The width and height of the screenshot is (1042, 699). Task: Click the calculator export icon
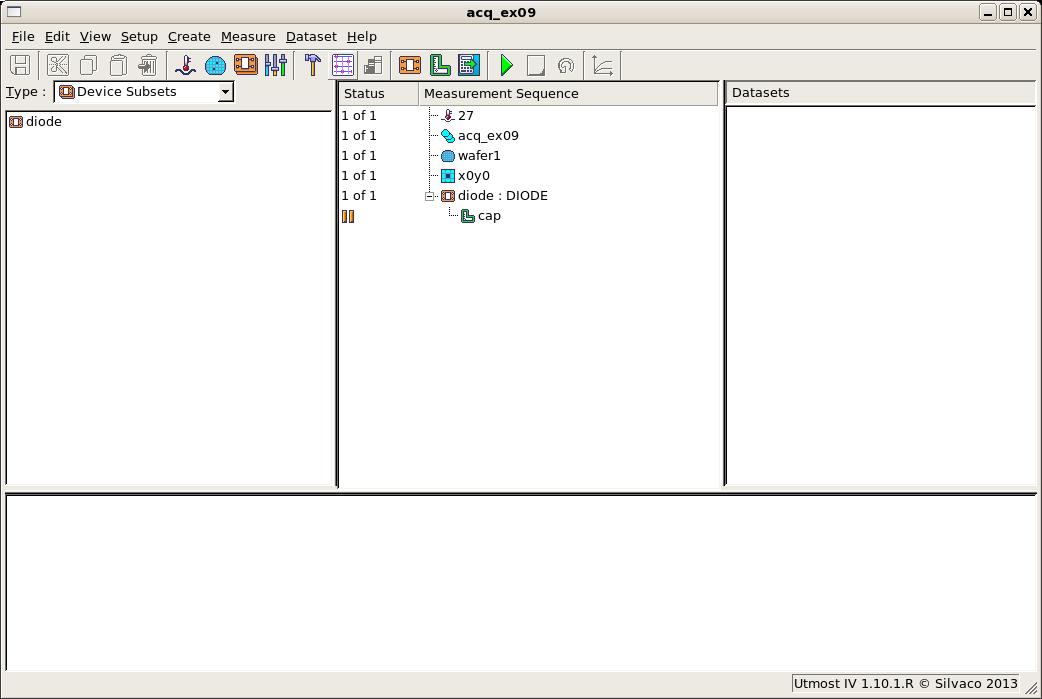click(x=469, y=65)
